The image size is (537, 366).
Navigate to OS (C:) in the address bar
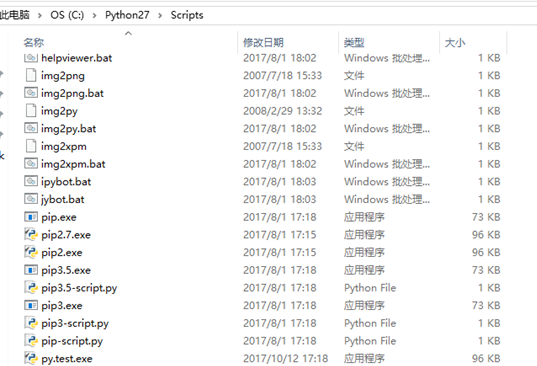67,15
